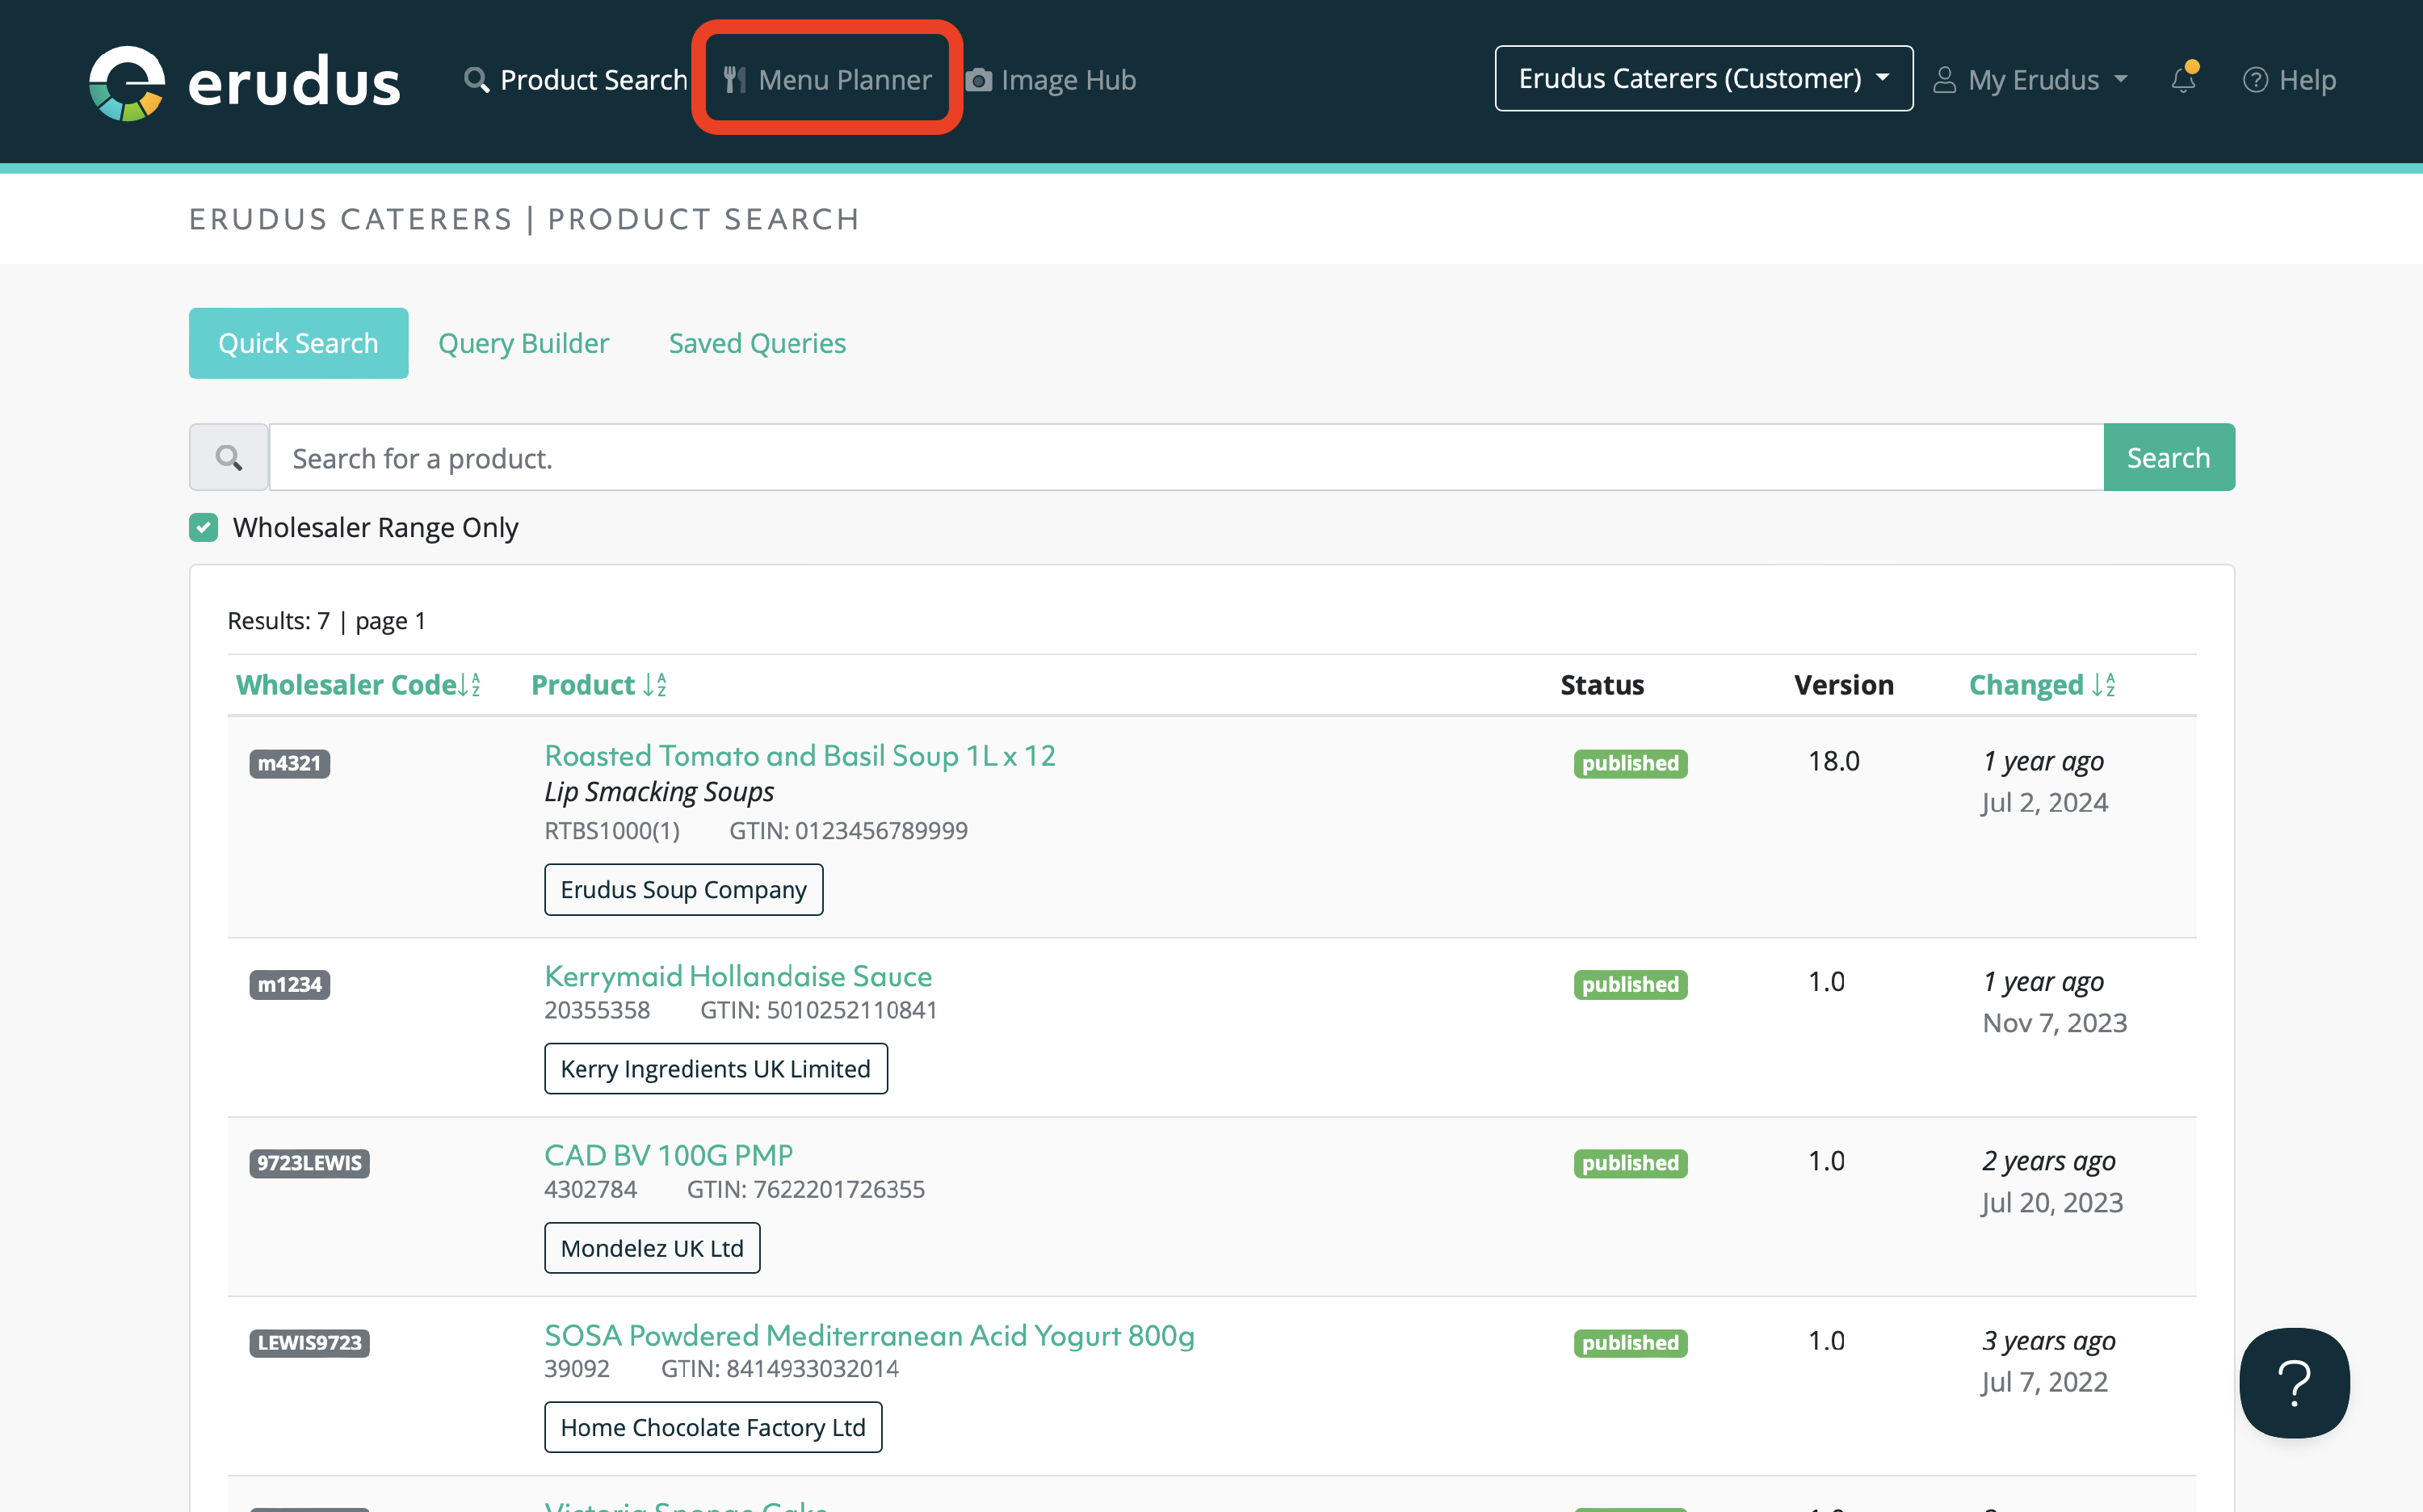
Task: Open Kerrymaid Hollandaise Sauce product link
Action: [x=738, y=976]
